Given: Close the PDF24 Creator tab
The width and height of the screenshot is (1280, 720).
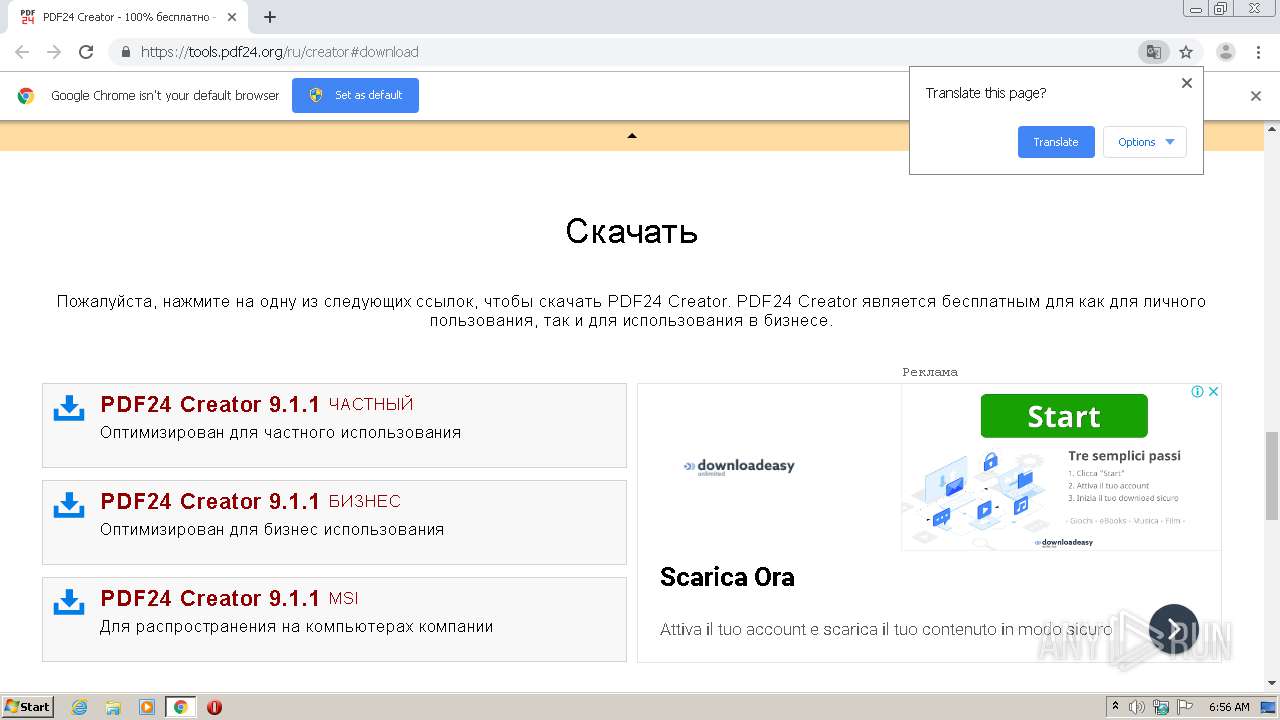Looking at the screenshot, I should (x=232, y=17).
